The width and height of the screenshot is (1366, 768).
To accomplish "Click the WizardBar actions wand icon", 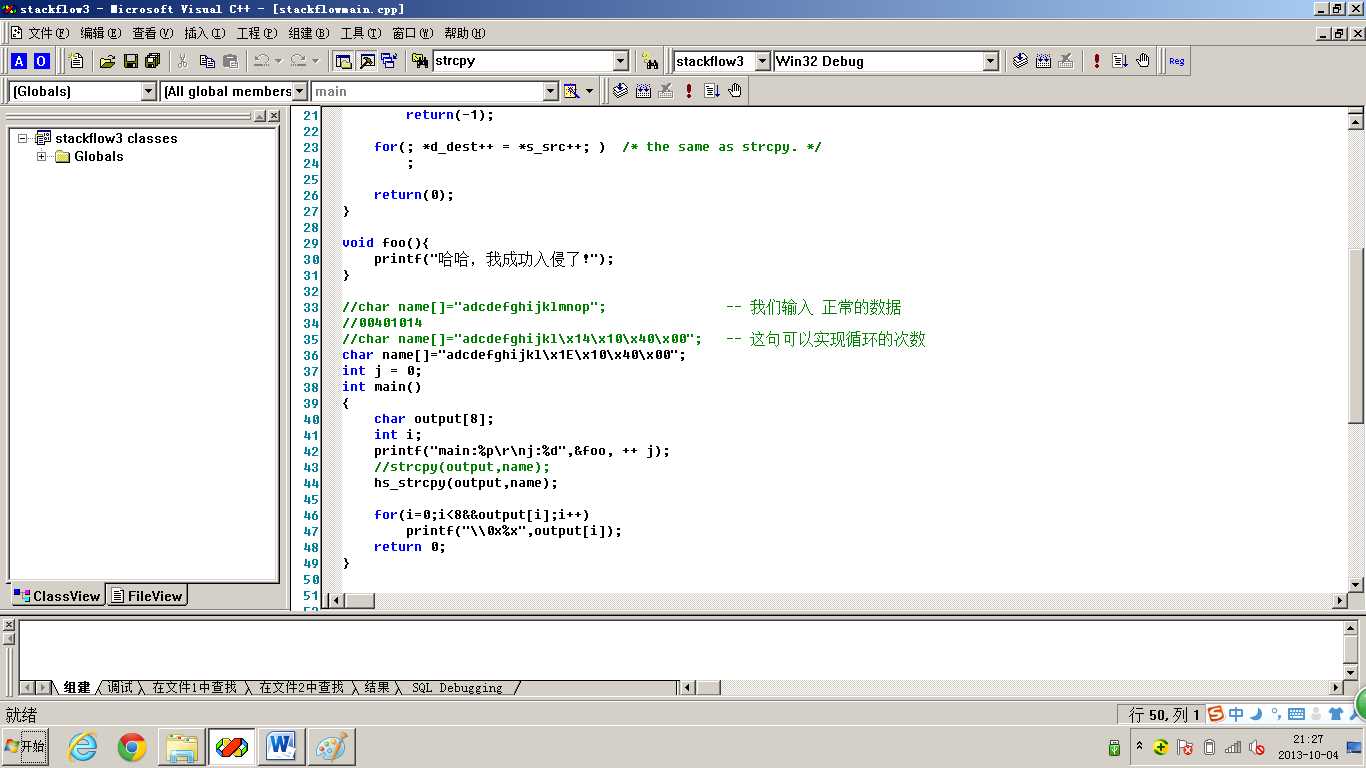I will pos(571,91).
